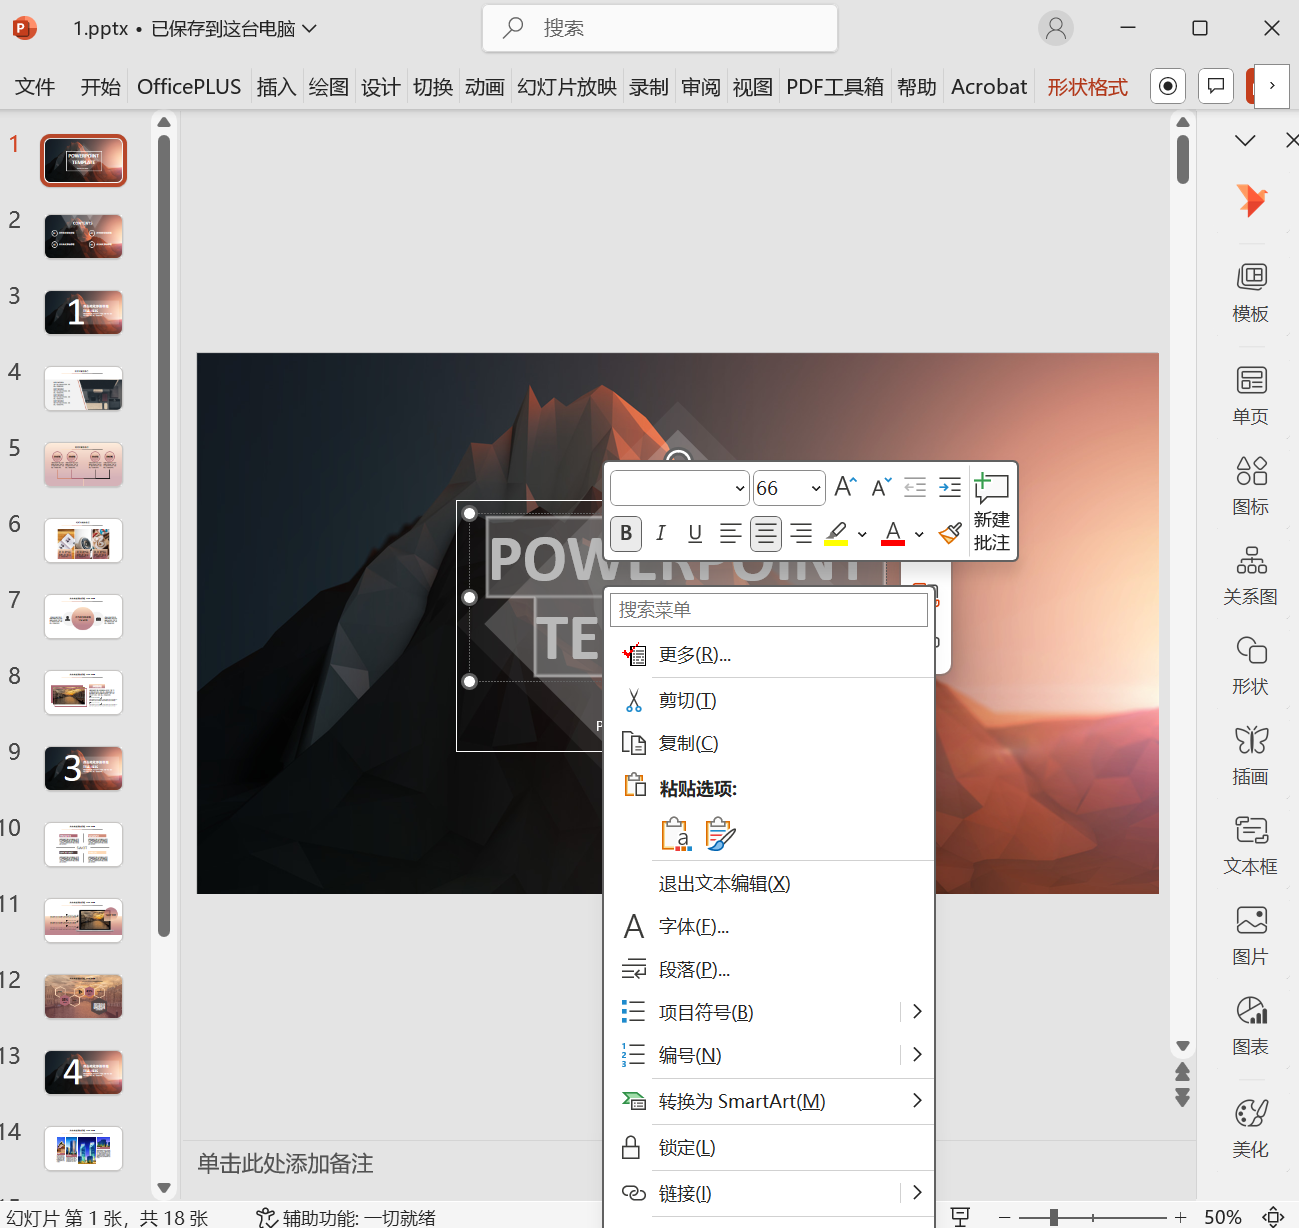Select slide 5 thumbnail in the slide panel

83,464
